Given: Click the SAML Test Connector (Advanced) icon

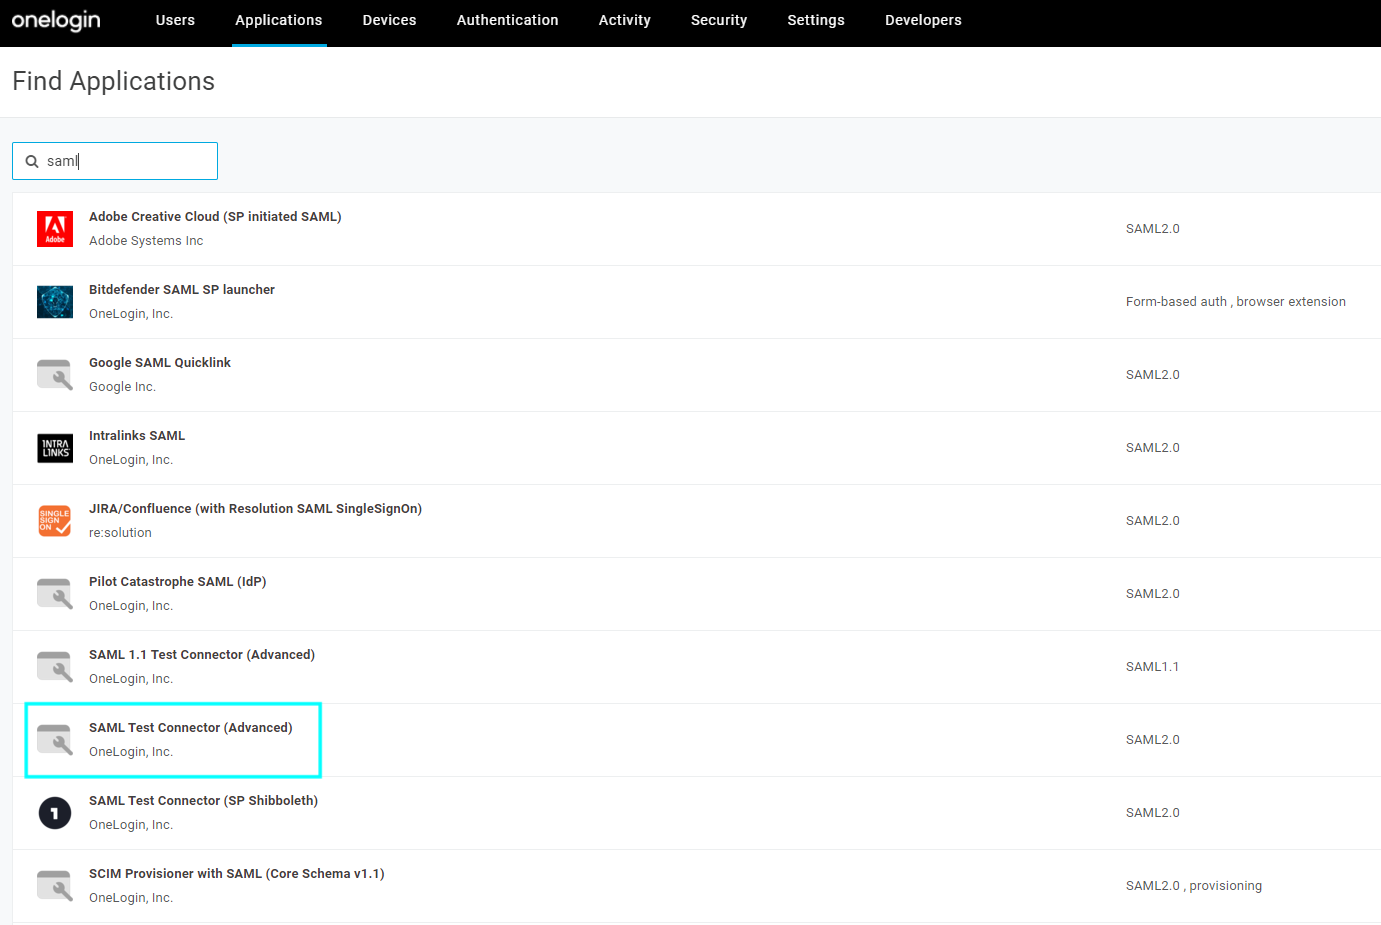Looking at the screenshot, I should 55,740.
